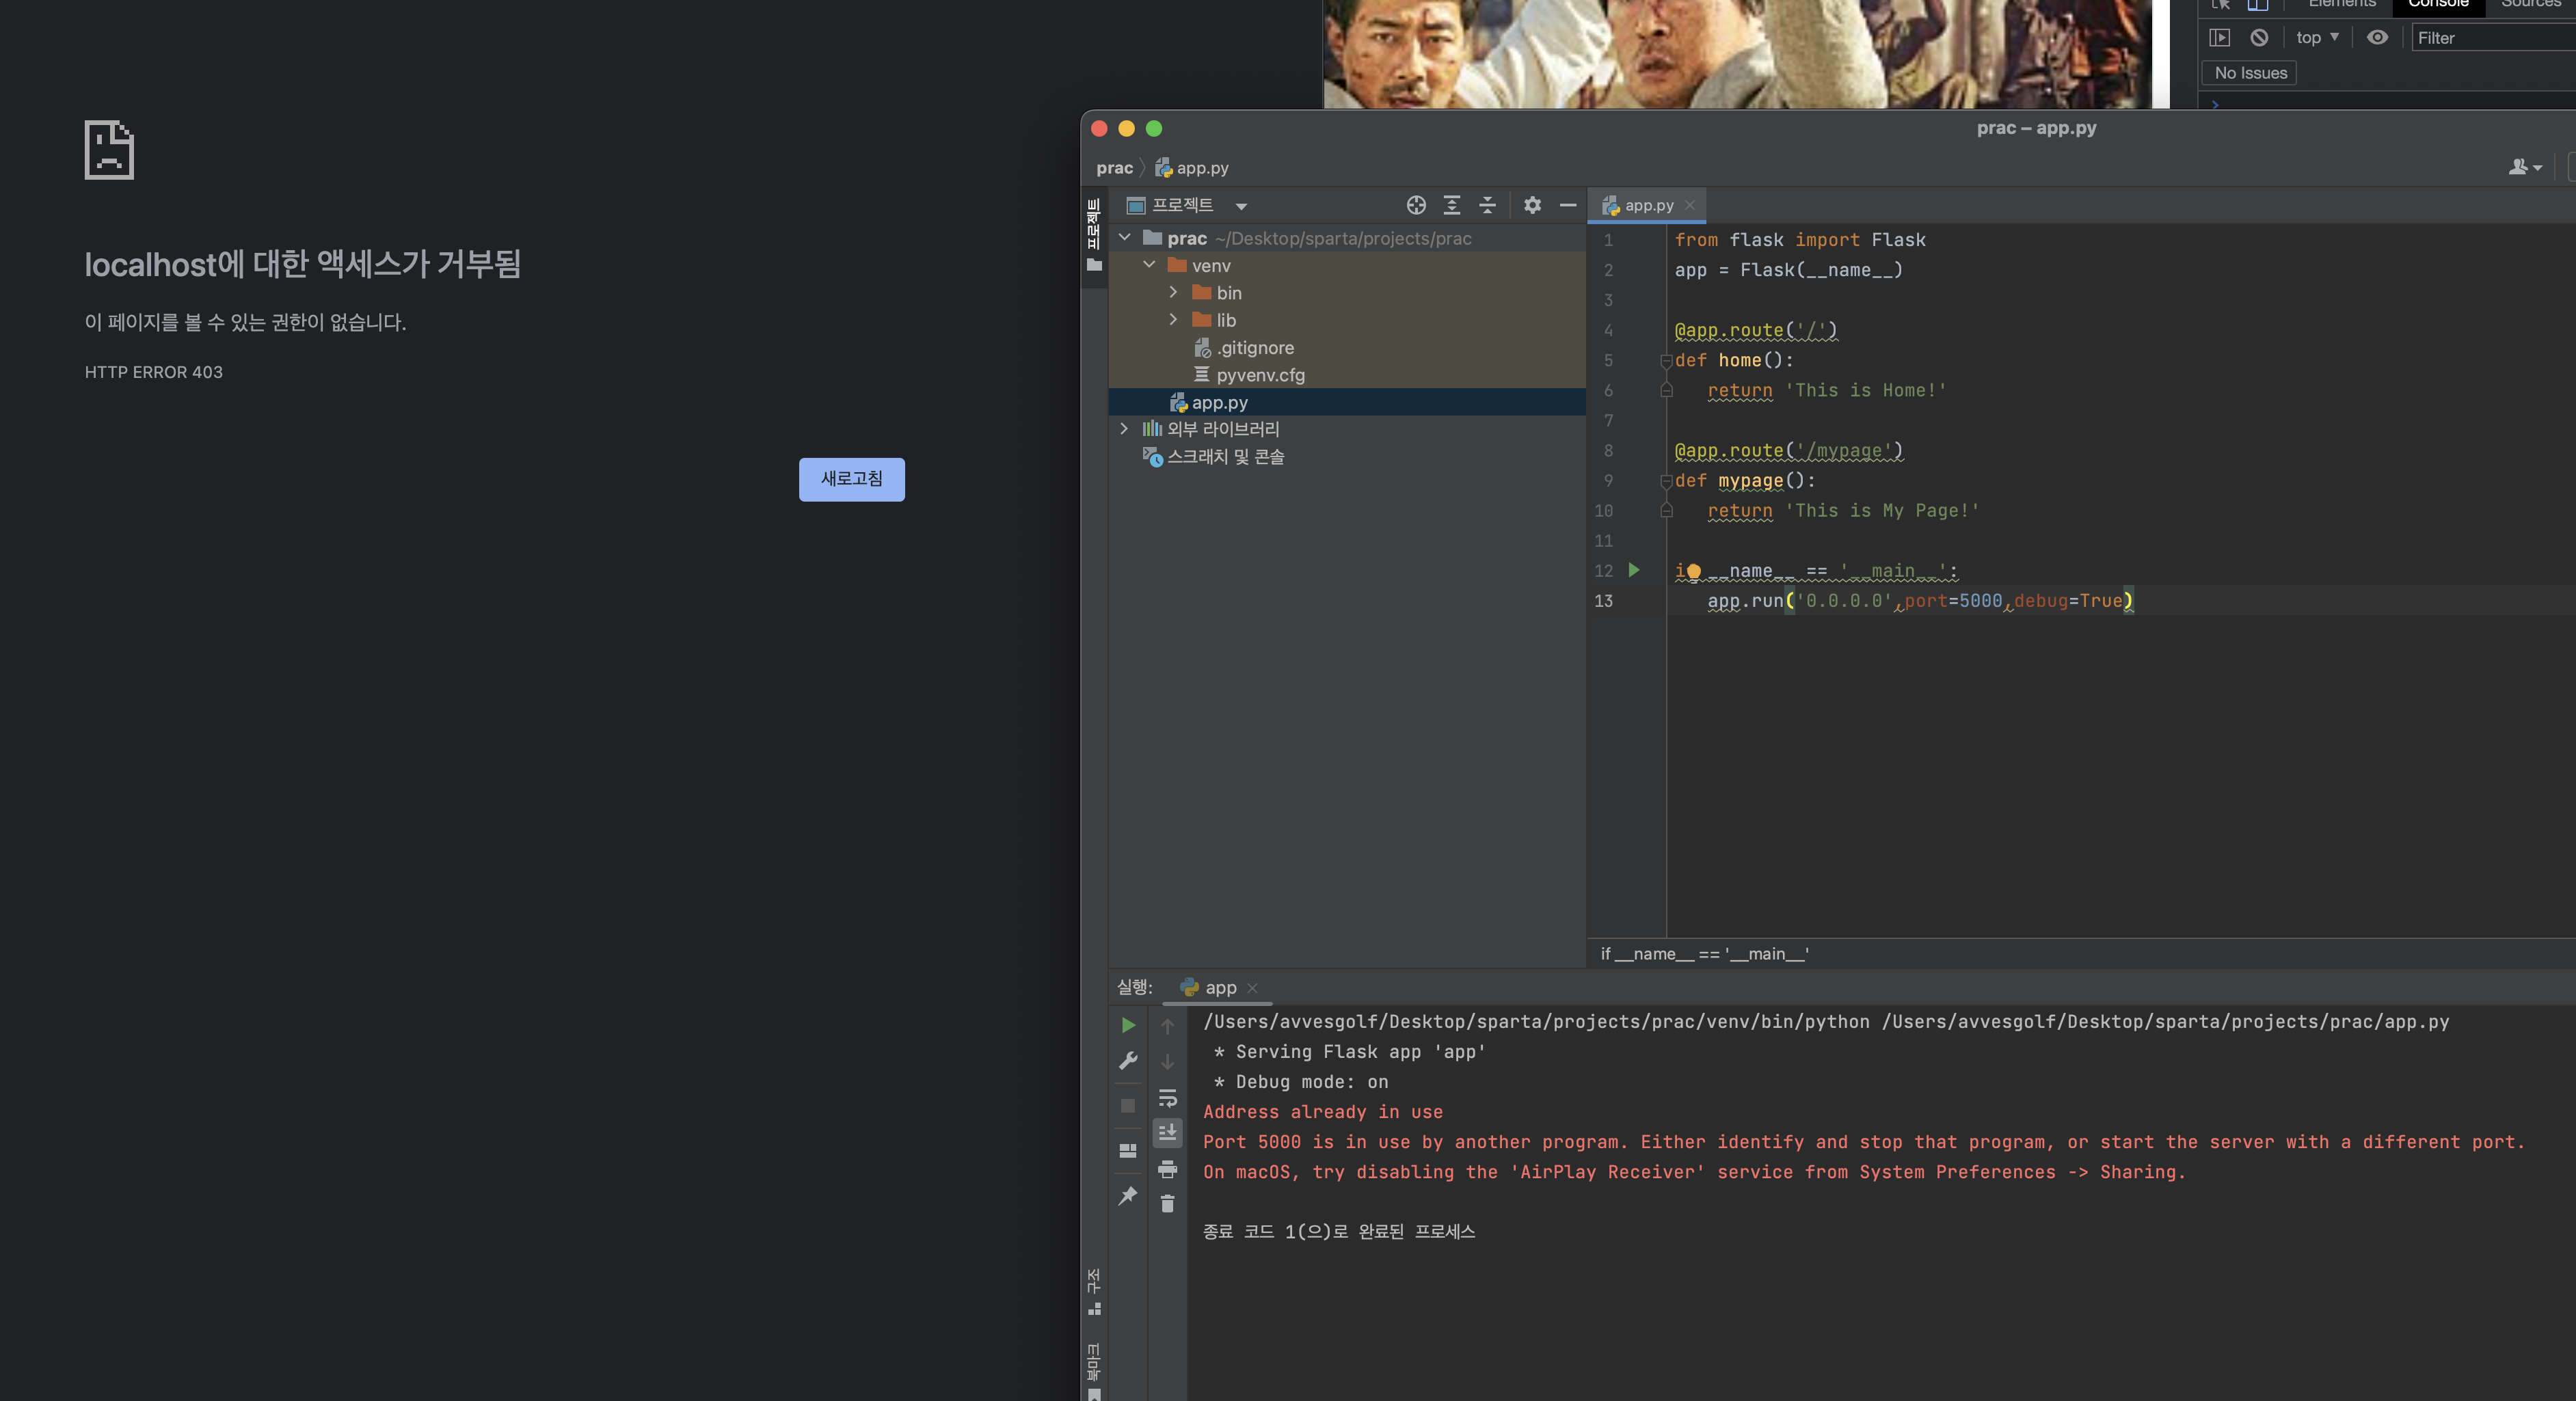
Task: Toggle soft-wrap in the run console
Action: point(1167,1098)
